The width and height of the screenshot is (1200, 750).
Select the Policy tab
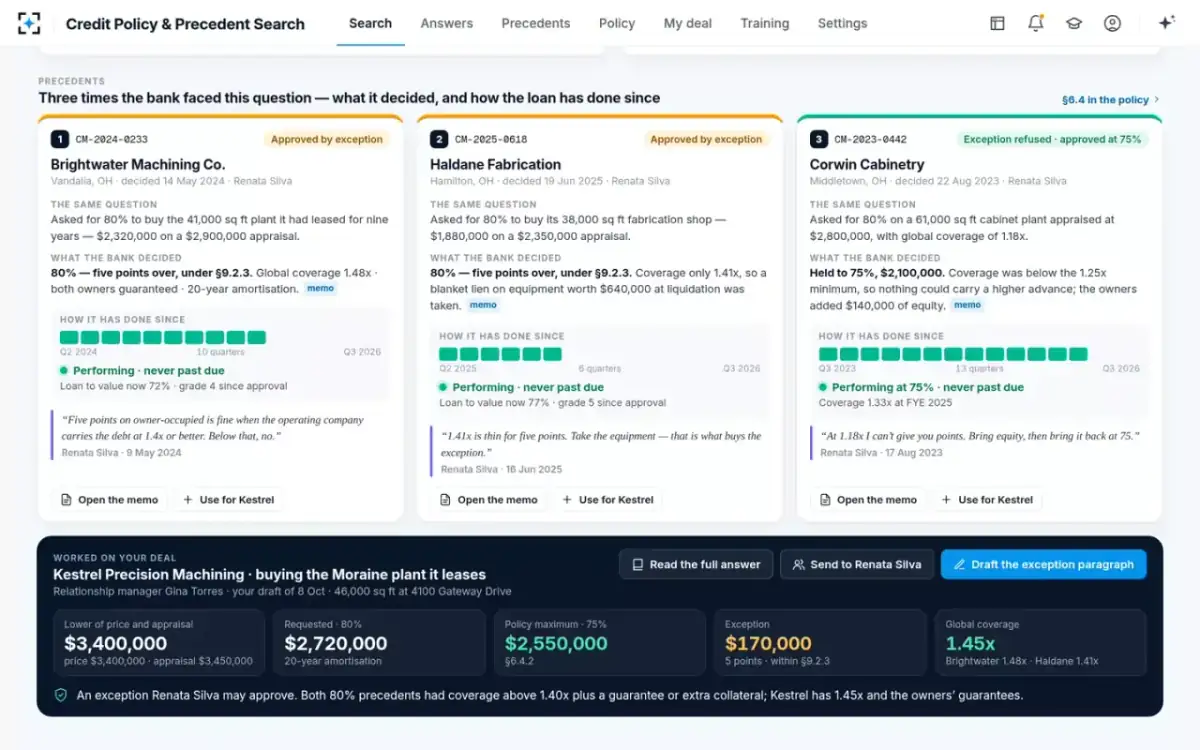(617, 23)
